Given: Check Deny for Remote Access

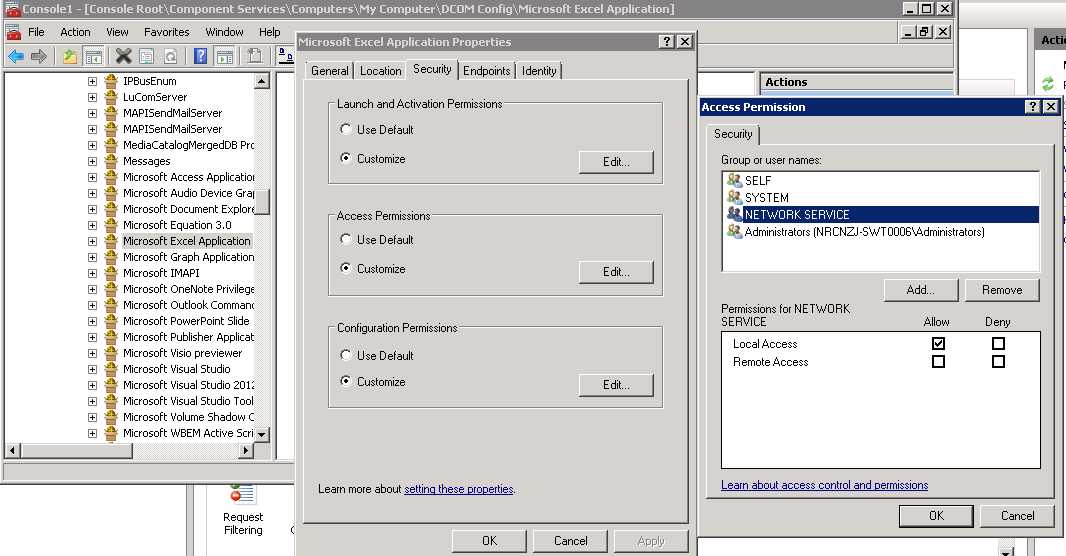Looking at the screenshot, I should click(x=998, y=362).
